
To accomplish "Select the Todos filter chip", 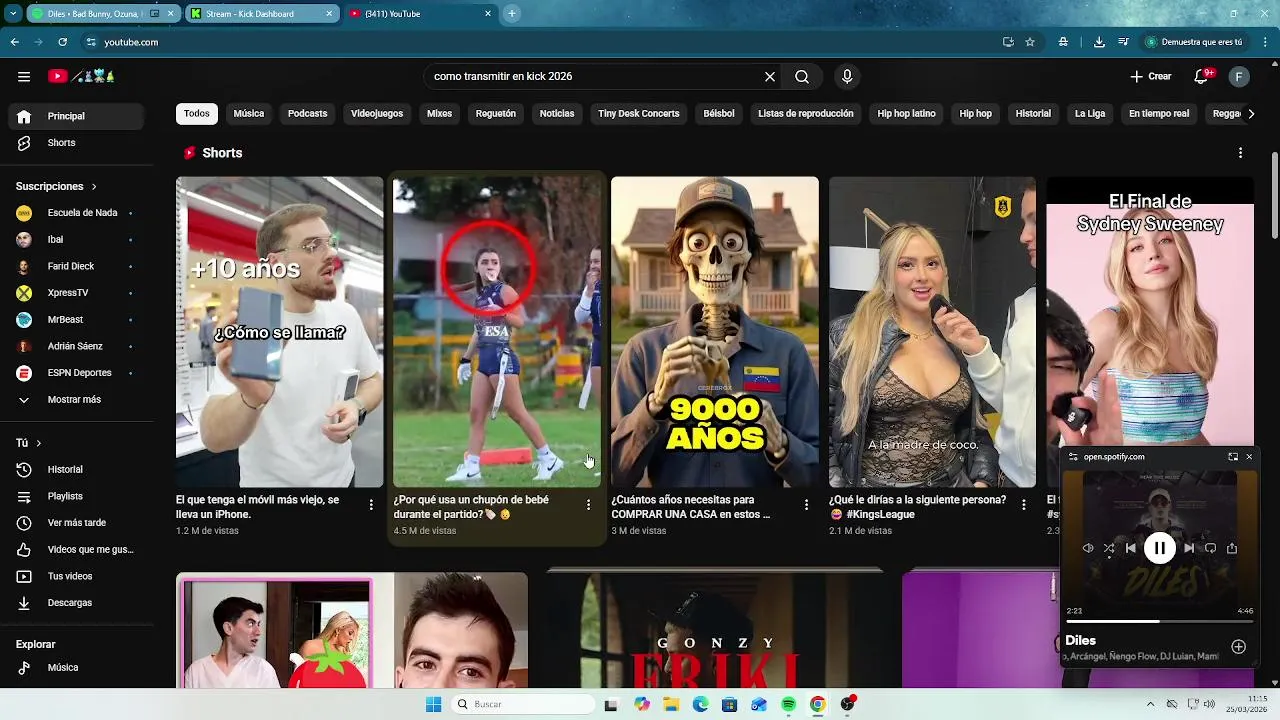I will click(197, 114).
